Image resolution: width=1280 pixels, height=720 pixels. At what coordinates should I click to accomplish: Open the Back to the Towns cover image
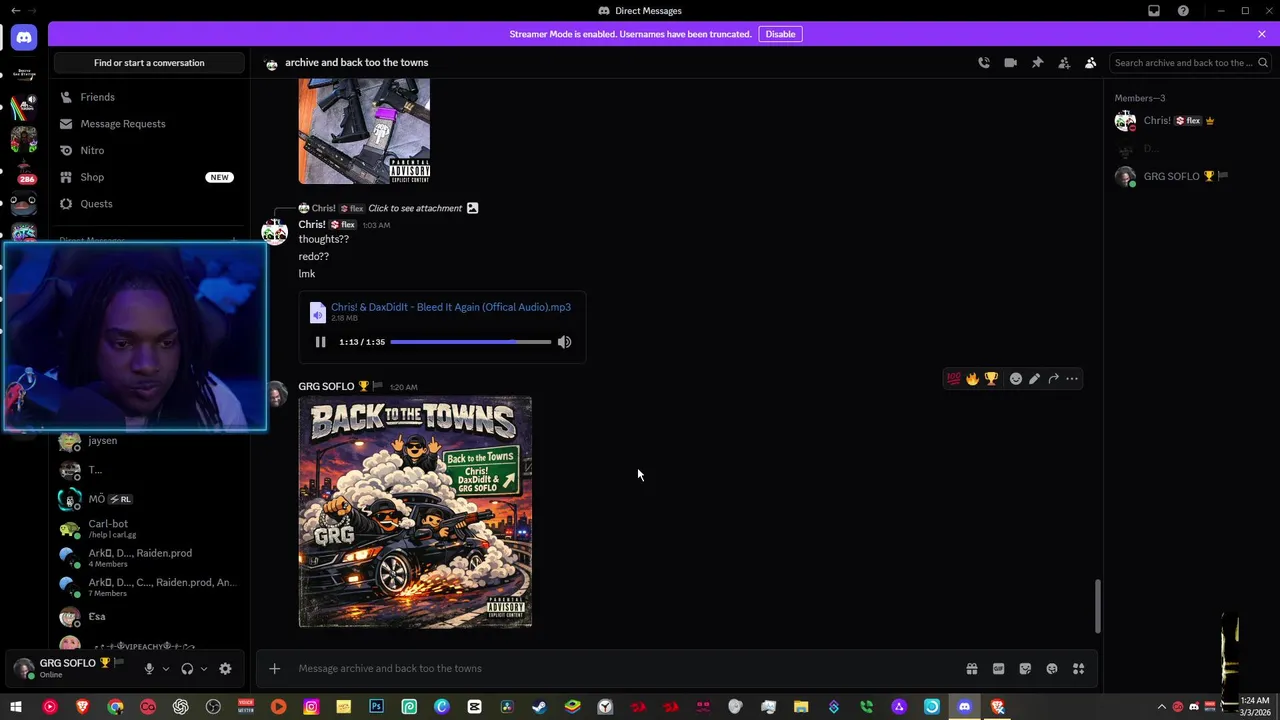pyautogui.click(x=415, y=512)
